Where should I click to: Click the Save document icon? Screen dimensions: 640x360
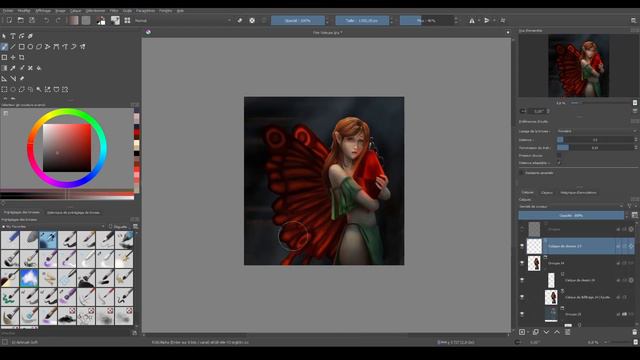click(x=32, y=20)
